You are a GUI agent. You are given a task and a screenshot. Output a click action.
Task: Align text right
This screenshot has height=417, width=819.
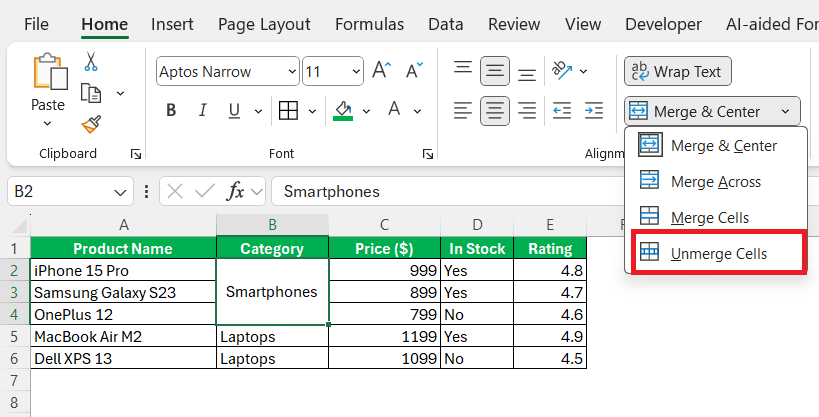(x=526, y=110)
